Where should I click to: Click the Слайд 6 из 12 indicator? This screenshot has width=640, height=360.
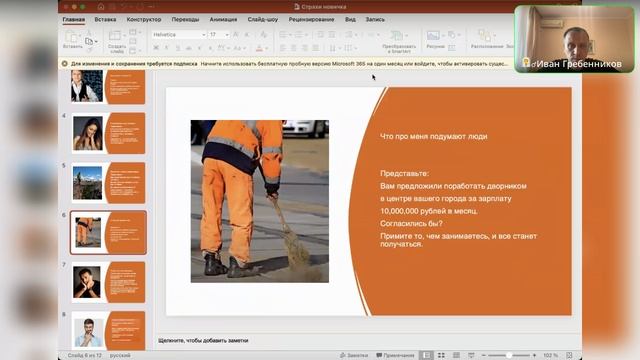point(84,356)
